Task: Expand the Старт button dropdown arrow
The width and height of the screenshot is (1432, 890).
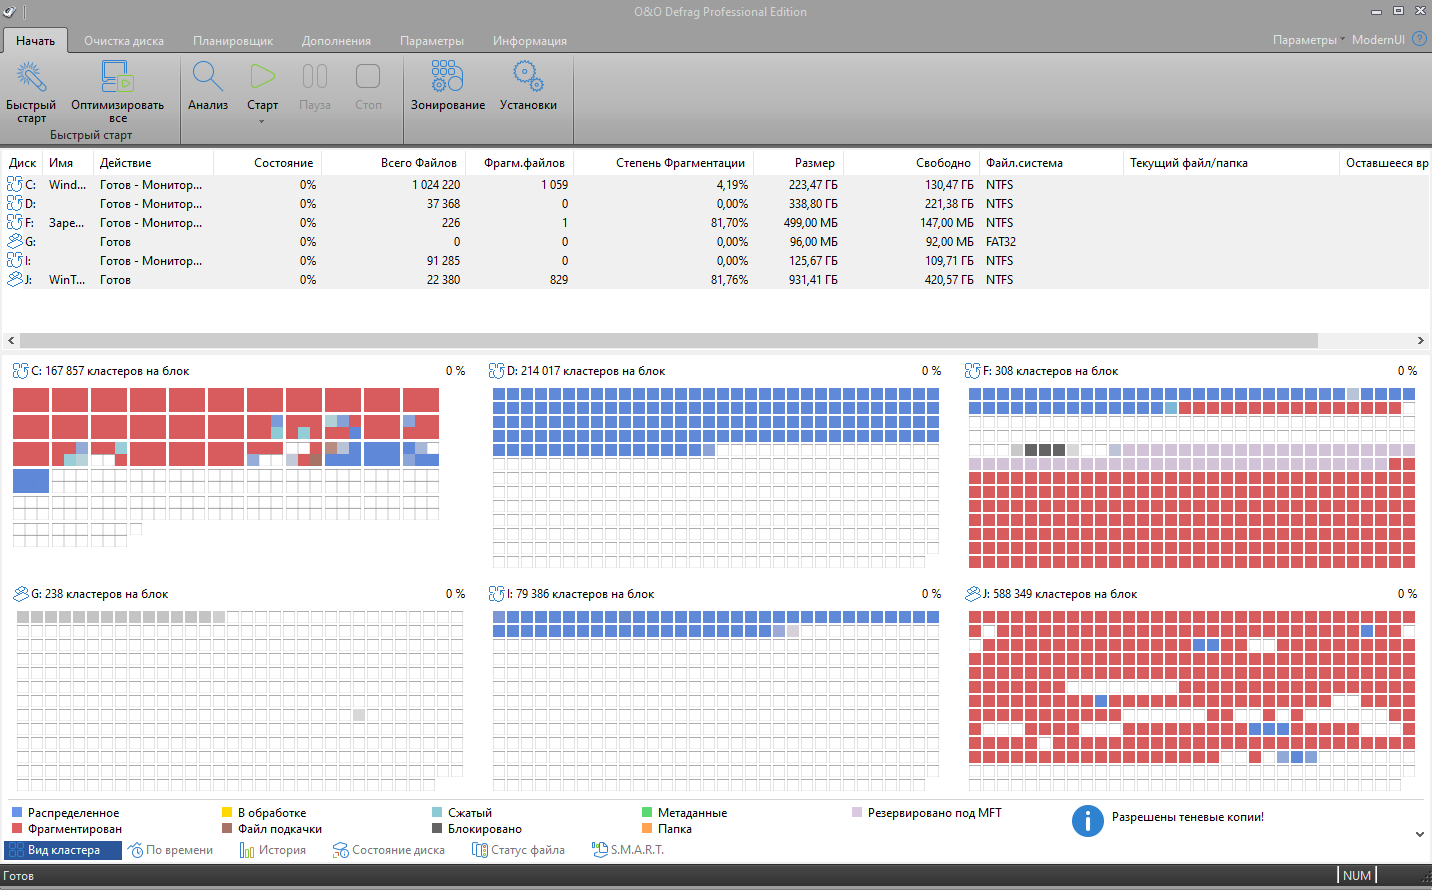Action: coord(262,122)
